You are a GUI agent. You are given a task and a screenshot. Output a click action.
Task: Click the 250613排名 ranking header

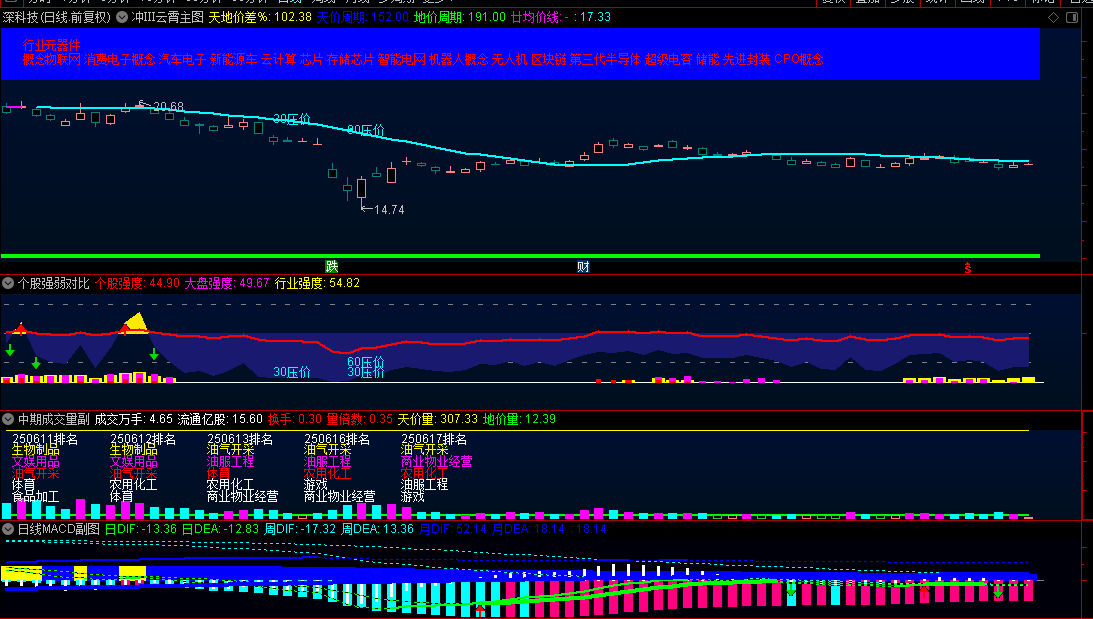click(x=240, y=439)
